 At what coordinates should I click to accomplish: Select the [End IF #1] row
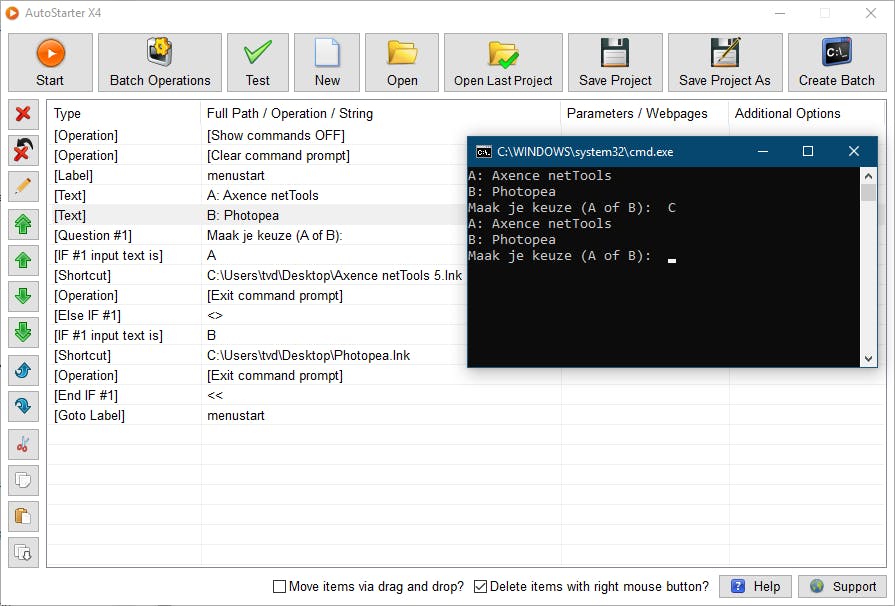click(466, 395)
